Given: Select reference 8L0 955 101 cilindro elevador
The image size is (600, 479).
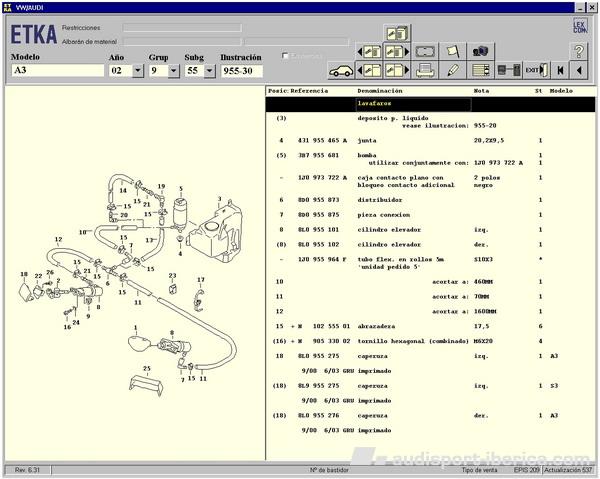Looking at the screenshot, I should 430,230.
